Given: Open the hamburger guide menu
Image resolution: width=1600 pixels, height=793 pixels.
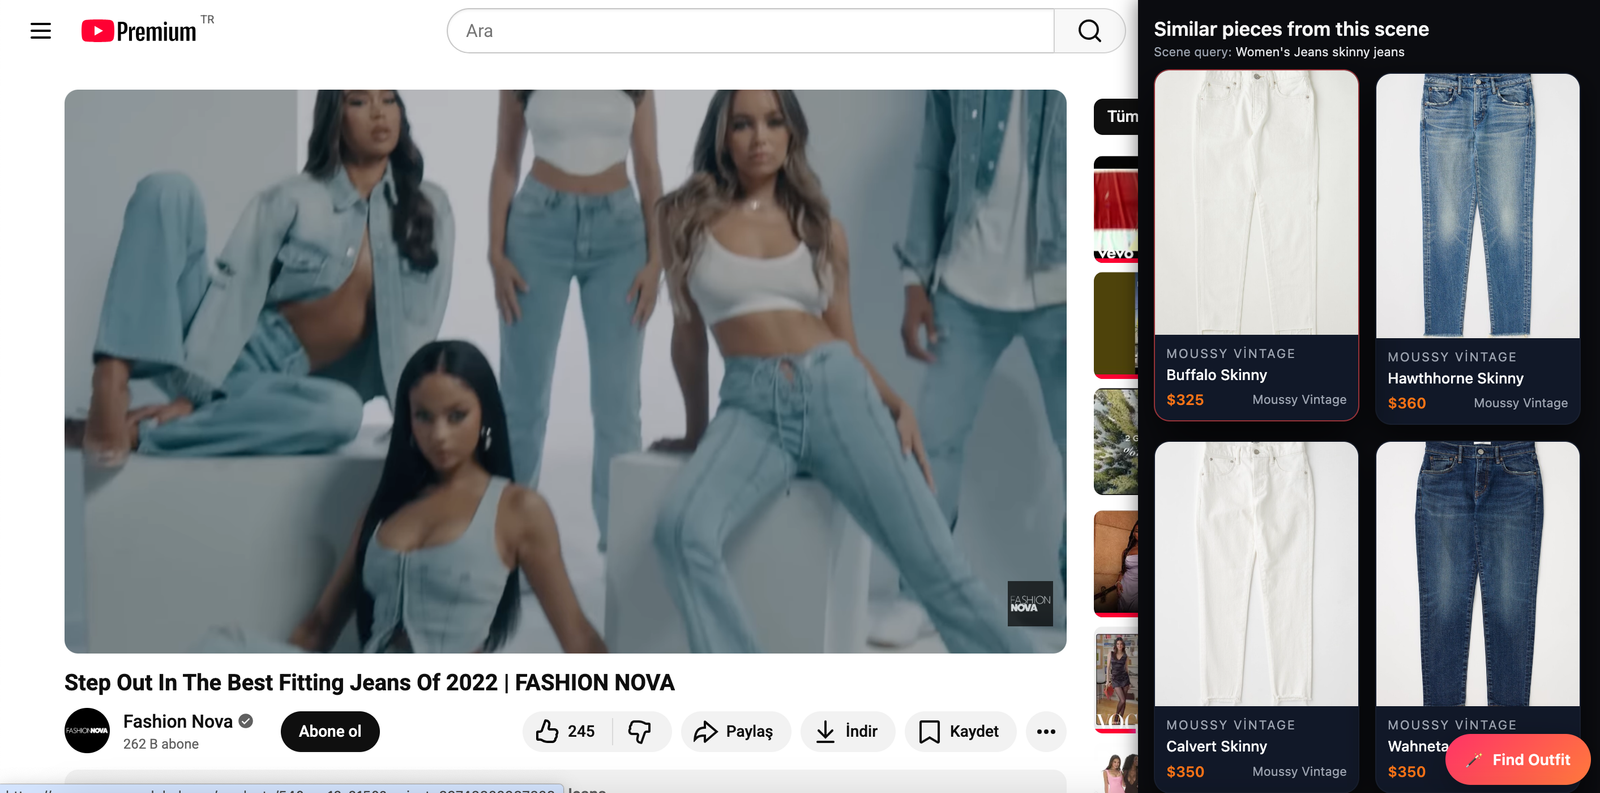Looking at the screenshot, I should 40,31.
